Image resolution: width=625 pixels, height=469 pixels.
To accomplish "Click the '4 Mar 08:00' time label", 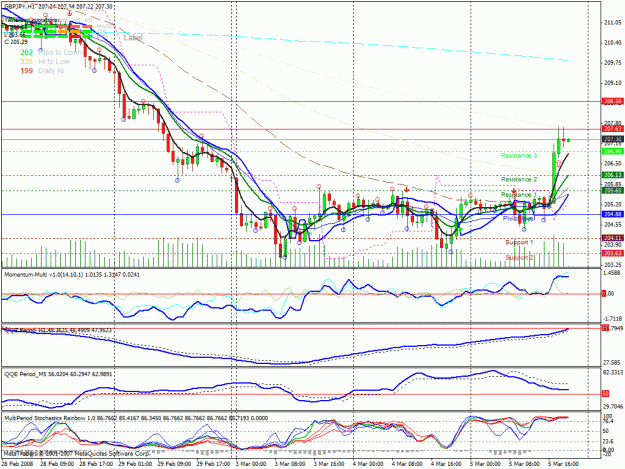I will [407, 464].
